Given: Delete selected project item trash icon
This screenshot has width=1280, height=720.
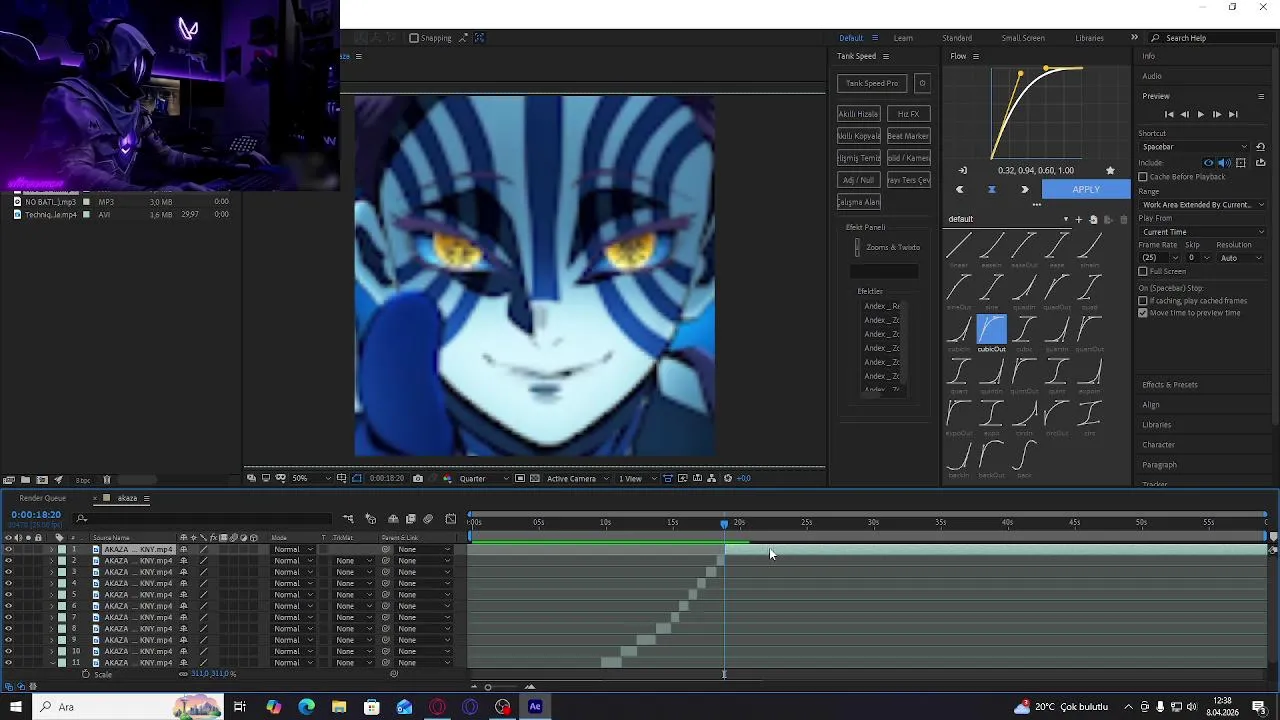Looking at the screenshot, I should [x=107, y=480].
